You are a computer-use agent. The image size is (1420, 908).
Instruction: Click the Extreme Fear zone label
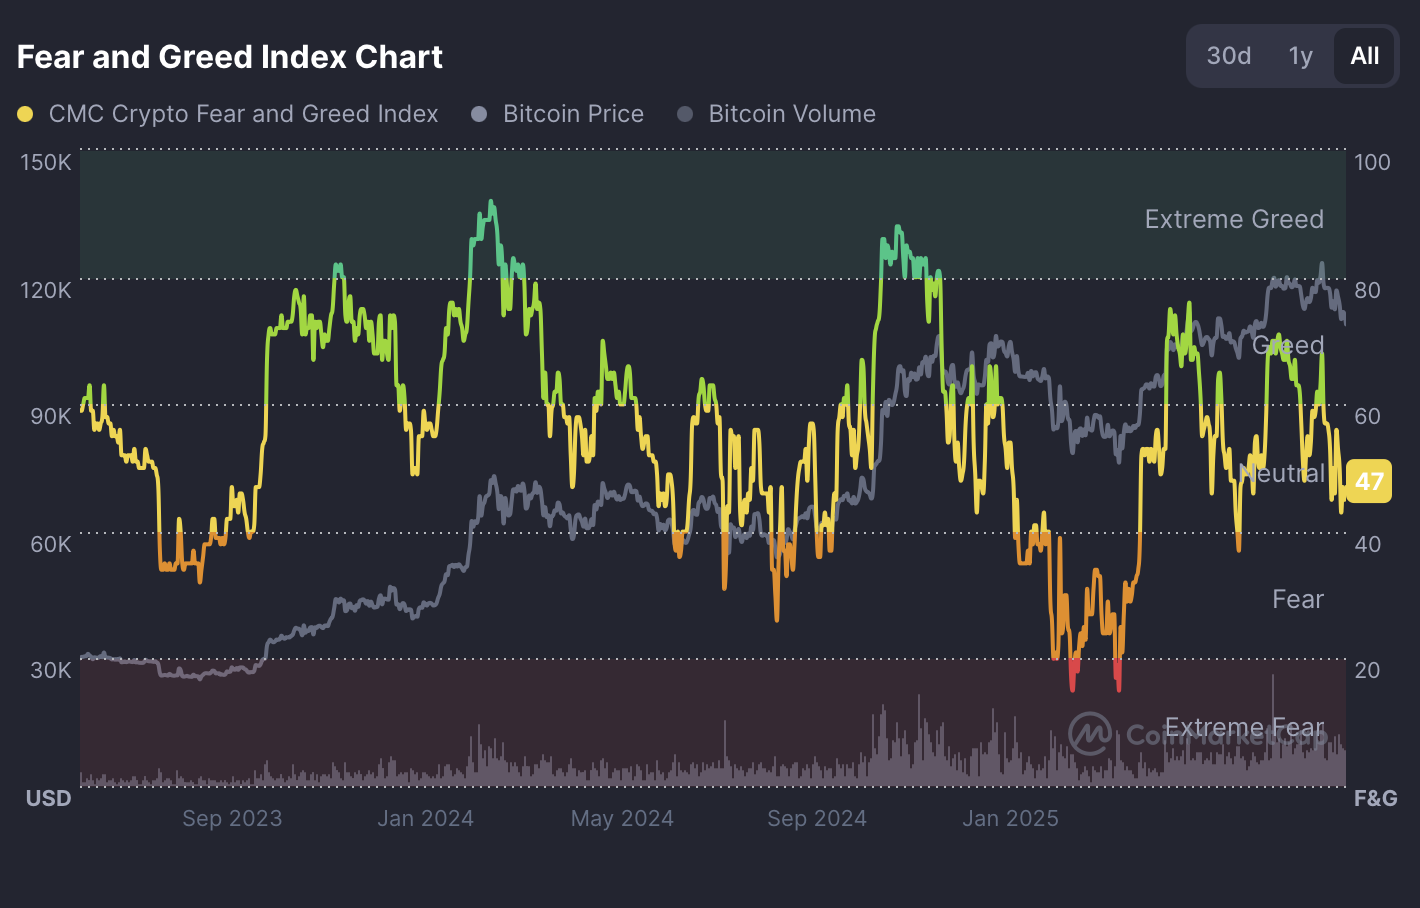(1244, 727)
